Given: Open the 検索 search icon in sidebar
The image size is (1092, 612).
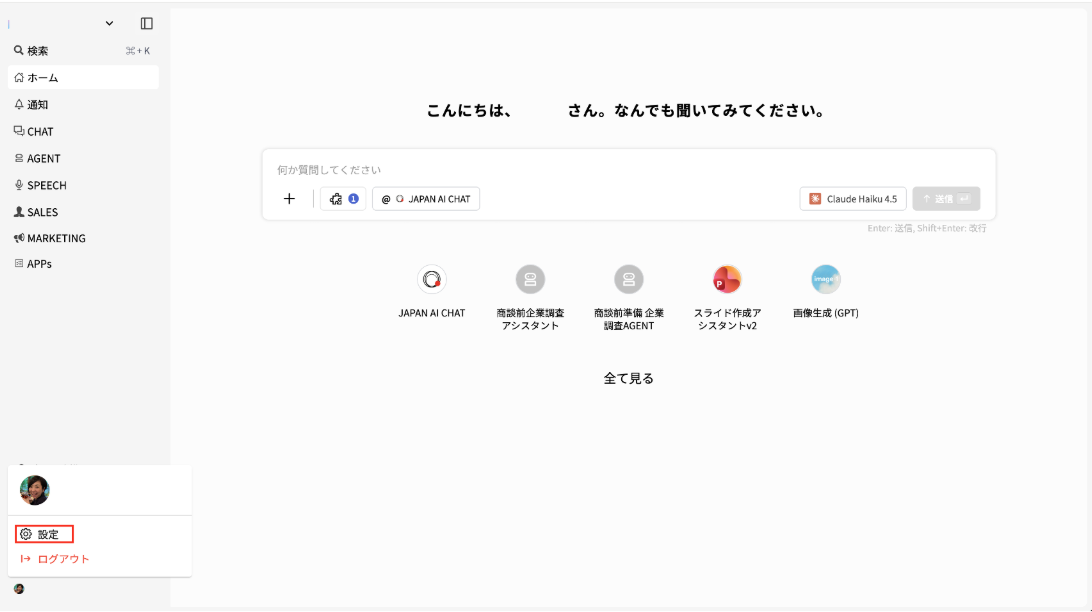Looking at the screenshot, I should (18, 50).
